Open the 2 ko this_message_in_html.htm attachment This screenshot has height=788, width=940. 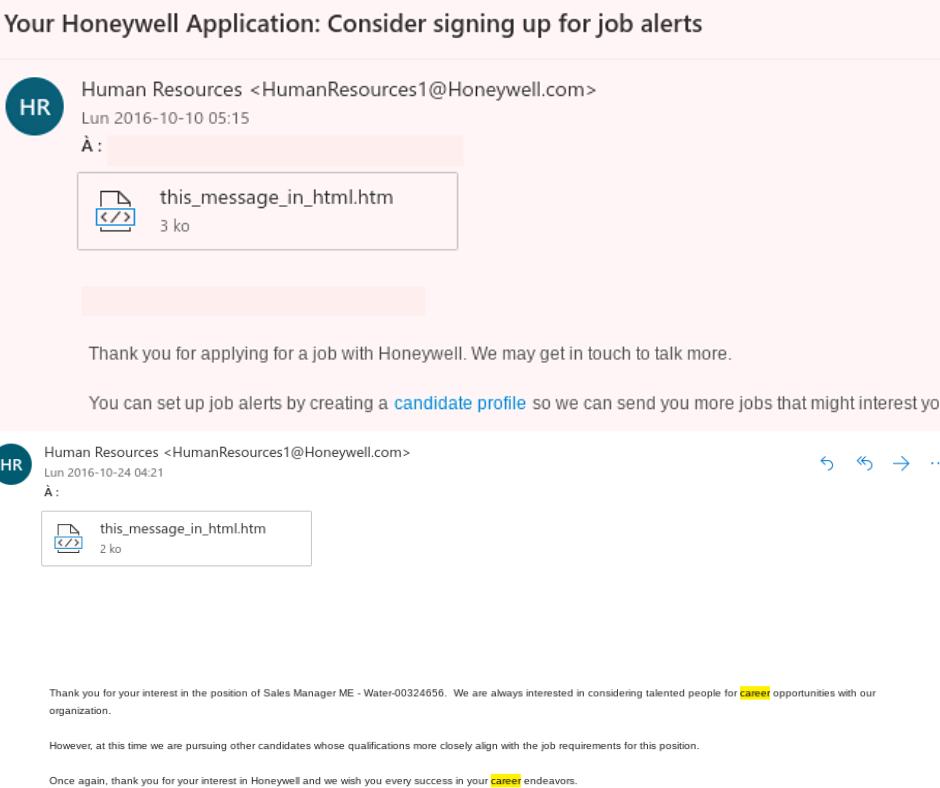coord(176,539)
